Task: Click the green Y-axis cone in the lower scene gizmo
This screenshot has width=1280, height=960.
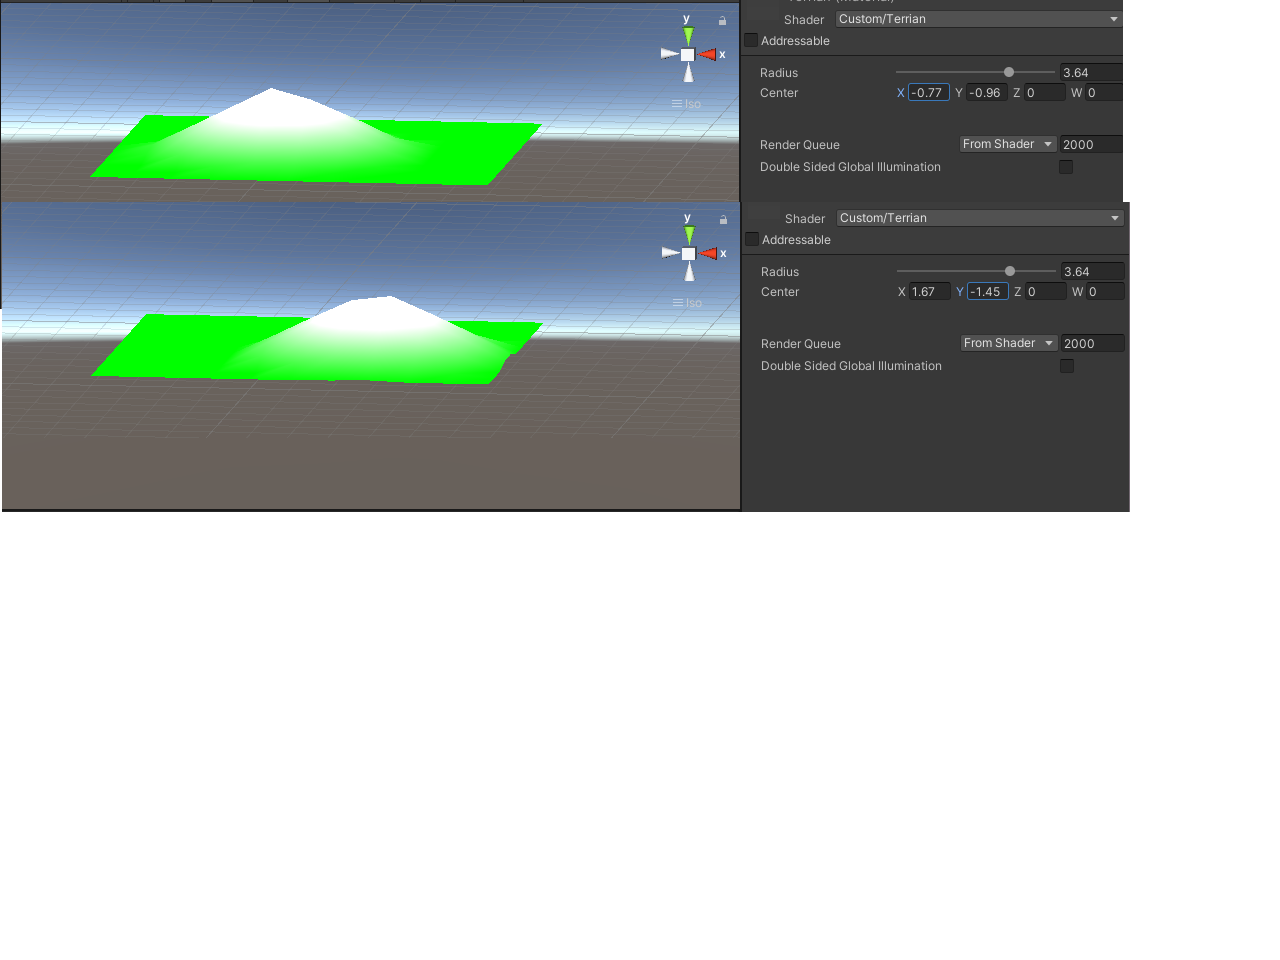Action: [689, 235]
